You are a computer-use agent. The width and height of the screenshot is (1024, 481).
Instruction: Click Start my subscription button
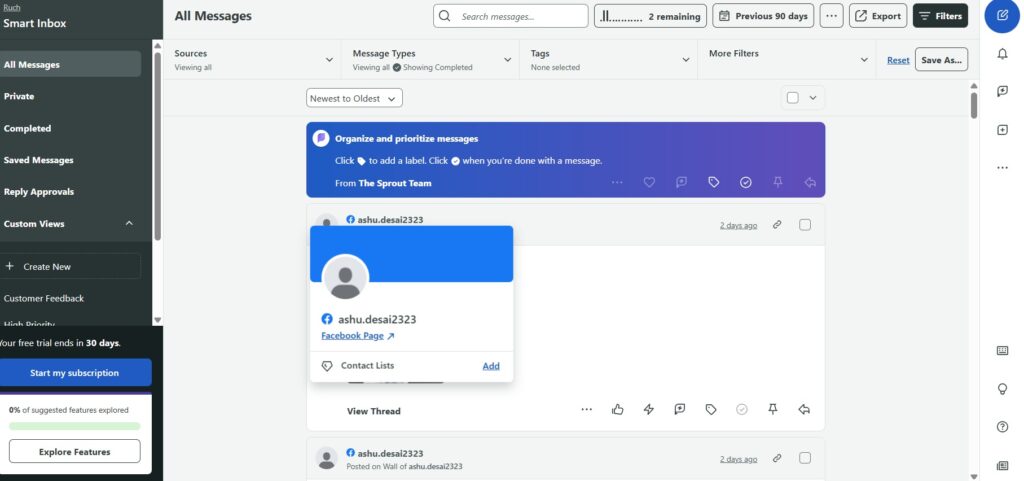pos(74,373)
